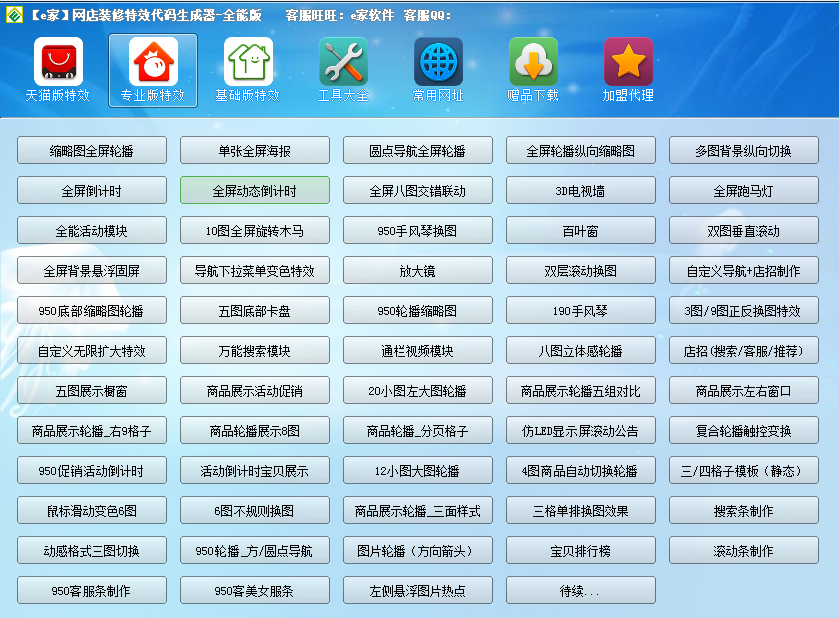Choose the 百叶窗 effect button
This screenshot has height=618, width=839.
(581, 231)
